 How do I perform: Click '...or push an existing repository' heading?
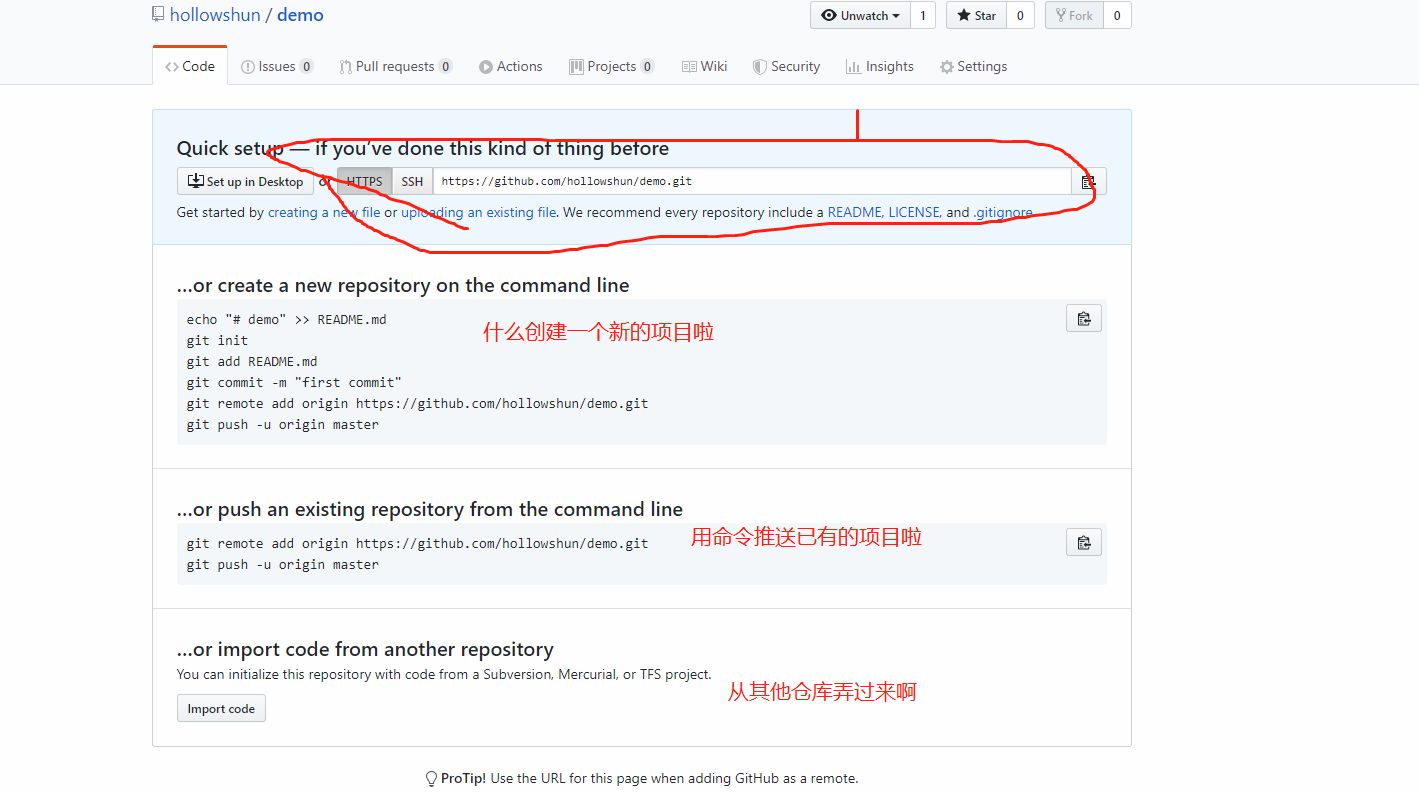430,509
